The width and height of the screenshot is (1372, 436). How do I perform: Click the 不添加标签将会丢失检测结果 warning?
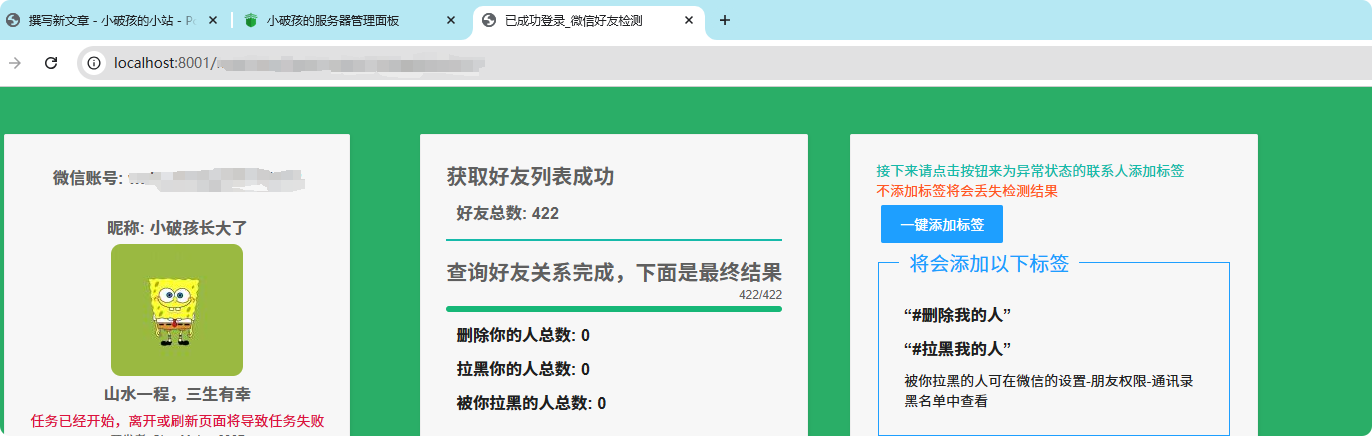click(x=967, y=191)
